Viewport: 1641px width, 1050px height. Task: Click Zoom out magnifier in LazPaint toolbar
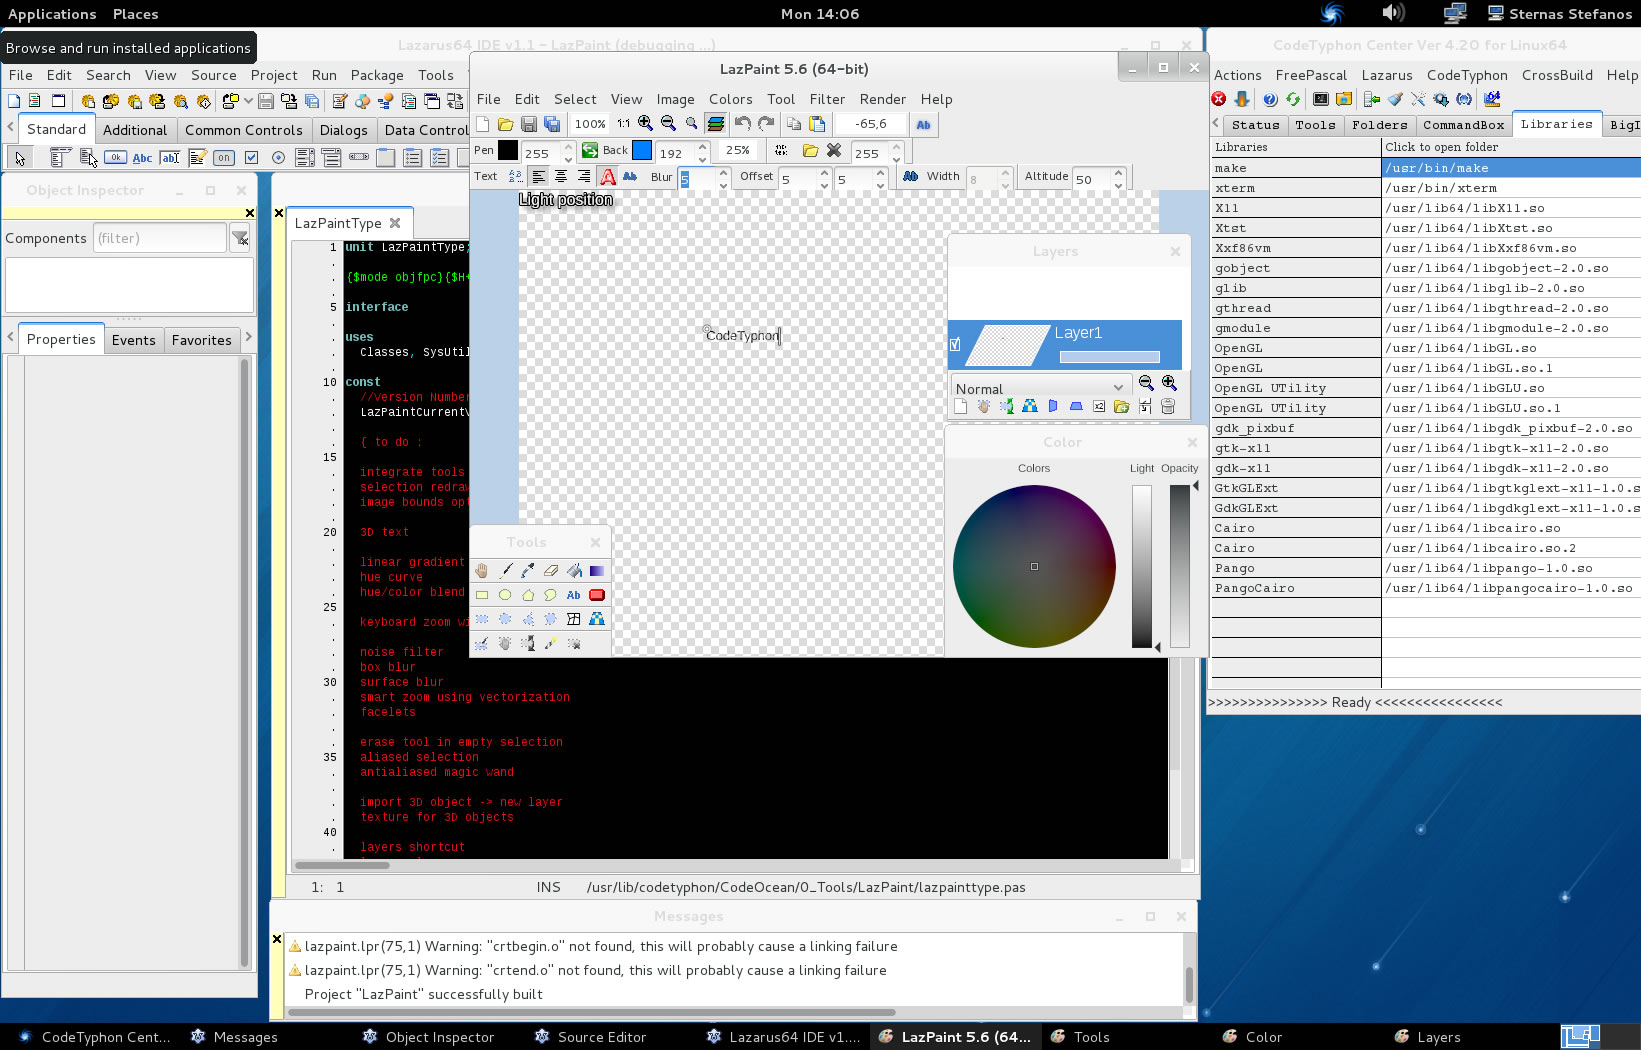pyautogui.click(x=668, y=124)
